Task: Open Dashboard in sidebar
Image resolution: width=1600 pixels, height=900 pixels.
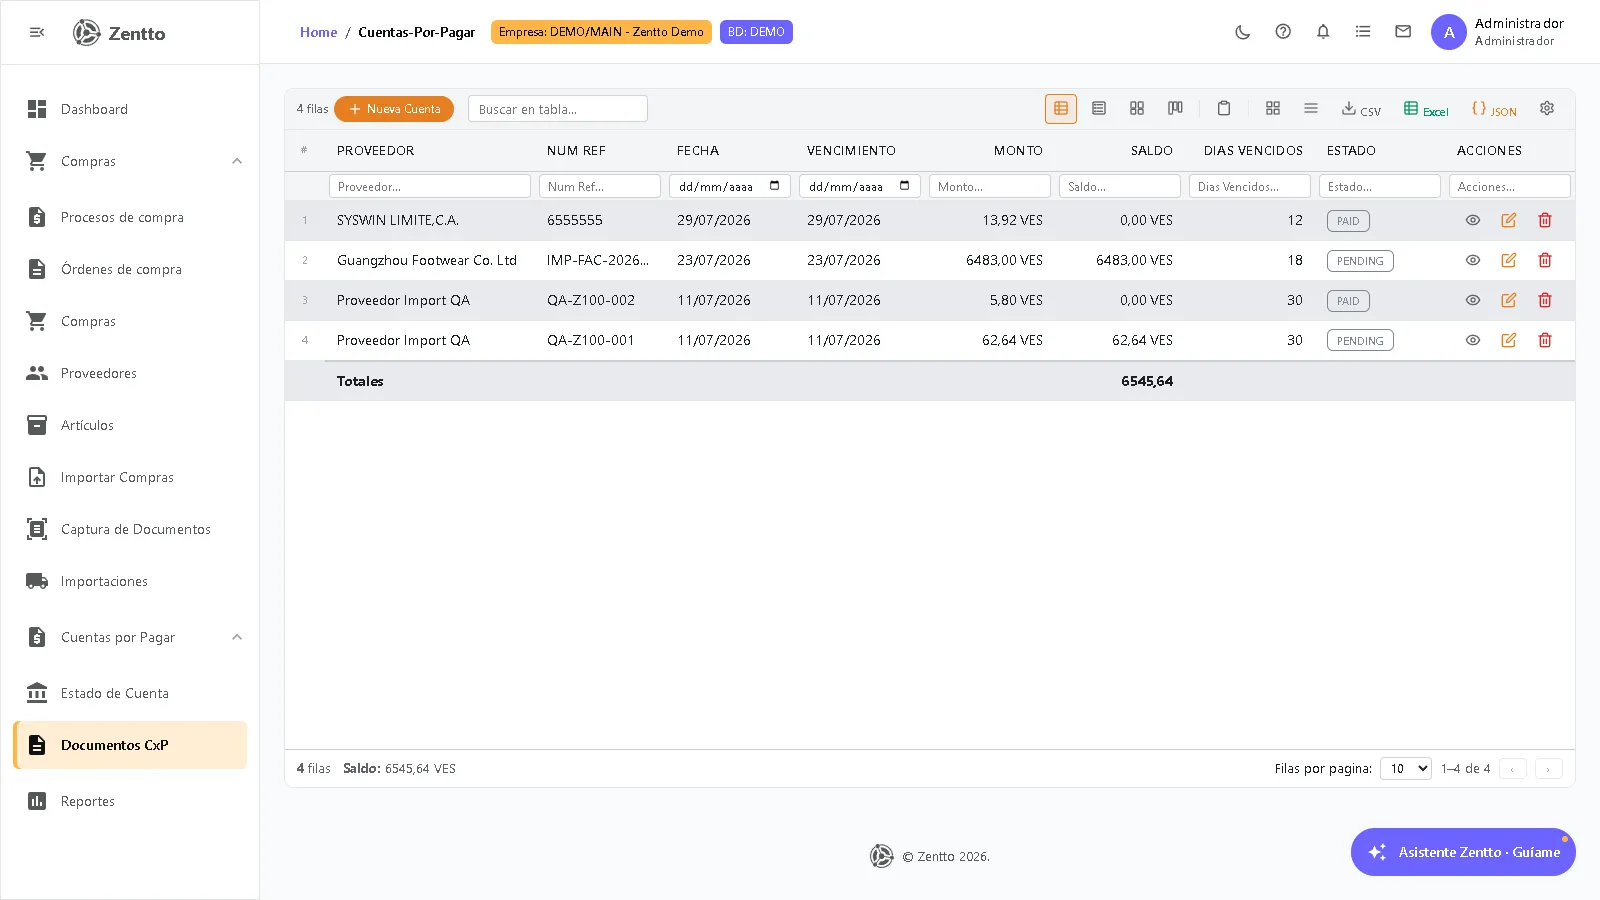Action: coord(130,109)
